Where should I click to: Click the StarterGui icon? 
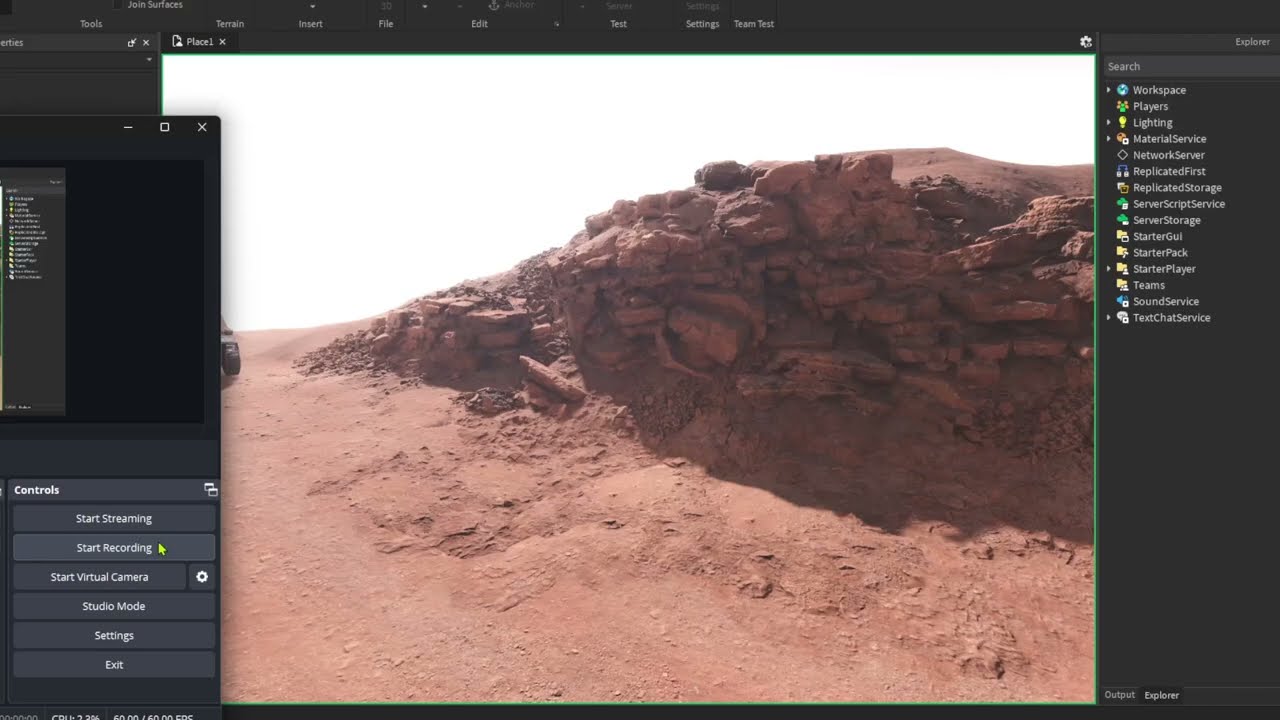1122,236
